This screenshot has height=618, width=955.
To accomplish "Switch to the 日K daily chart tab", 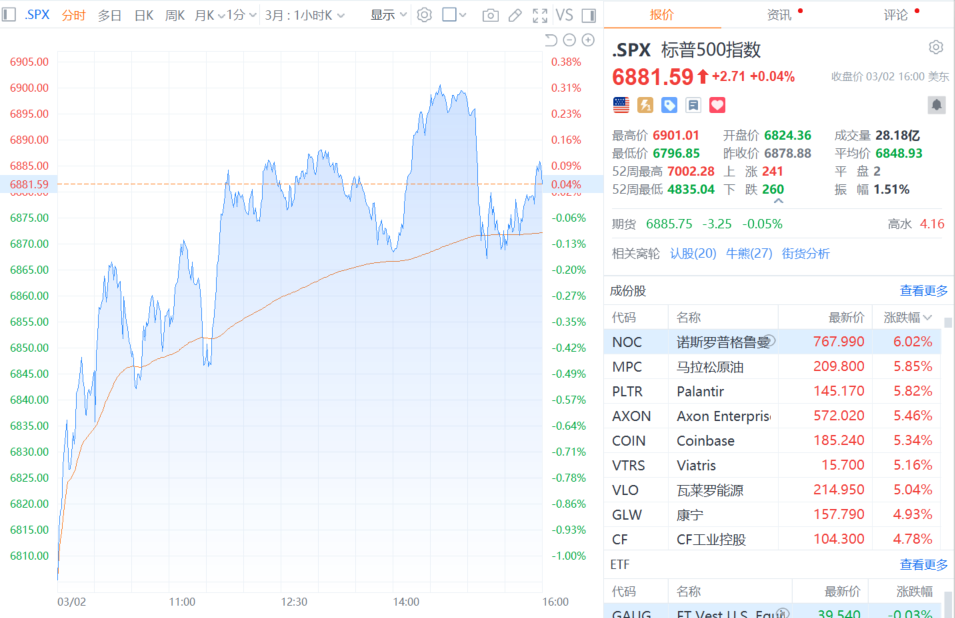I will click(x=144, y=15).
